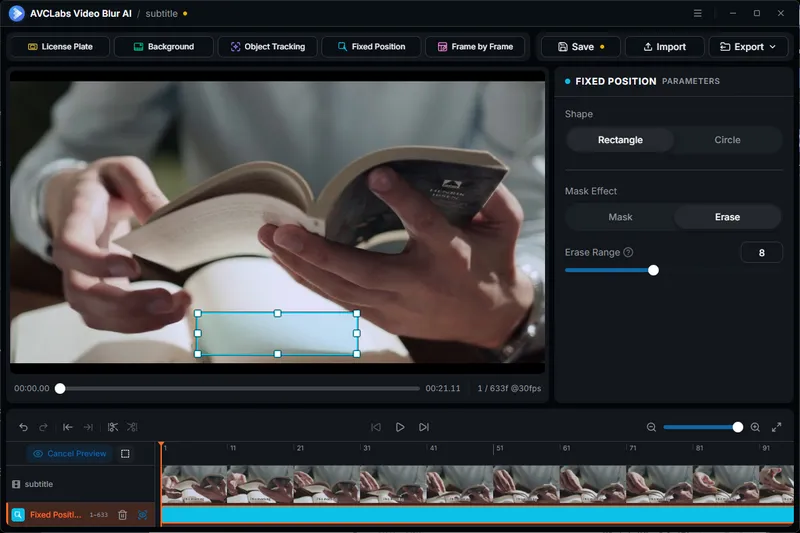Image resolution: width=800 pixels, height=533 pixels.
Task: Open the hamburger menu in title bar
Action: pyautogui.click(x=697, y=13)
